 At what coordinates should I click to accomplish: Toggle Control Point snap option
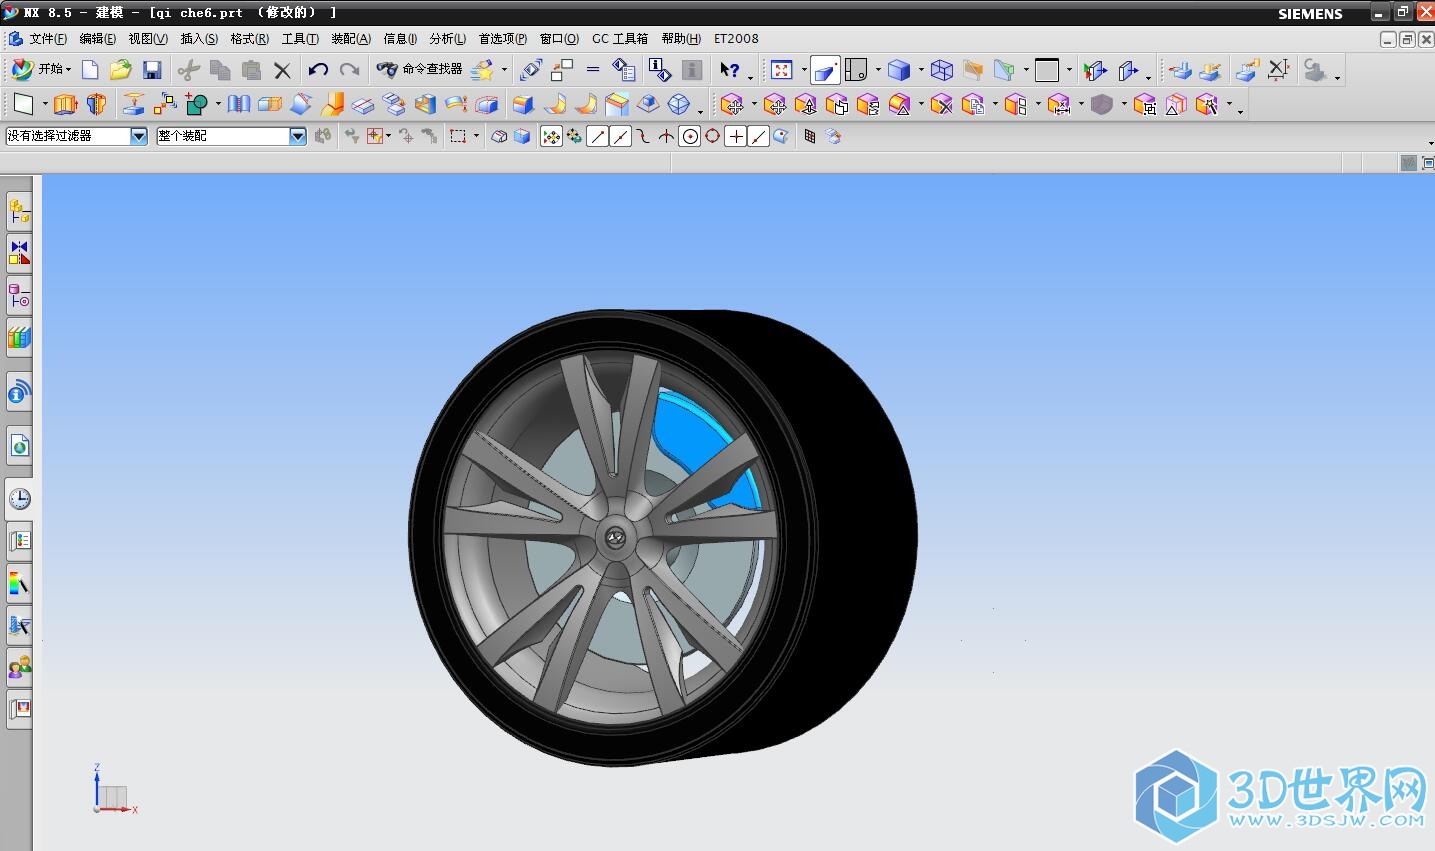pyautogui.click(x=643, y=136)
